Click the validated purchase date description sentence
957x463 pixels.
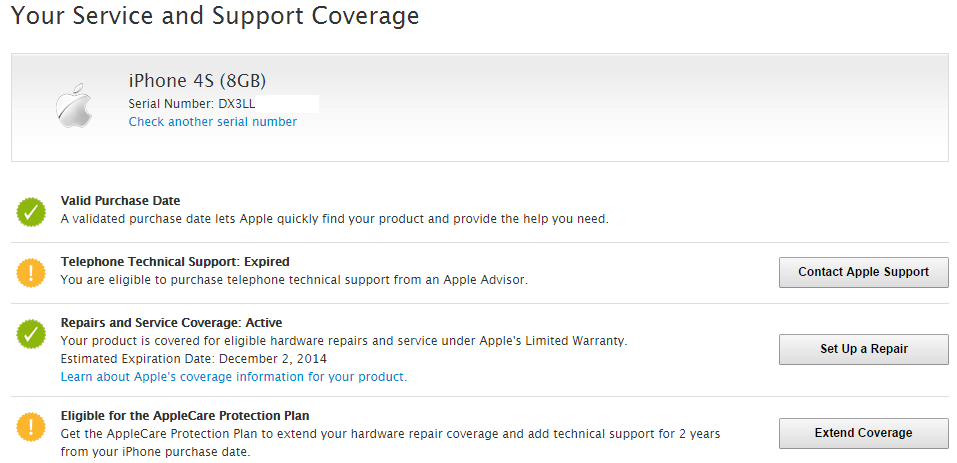(334, 219)
